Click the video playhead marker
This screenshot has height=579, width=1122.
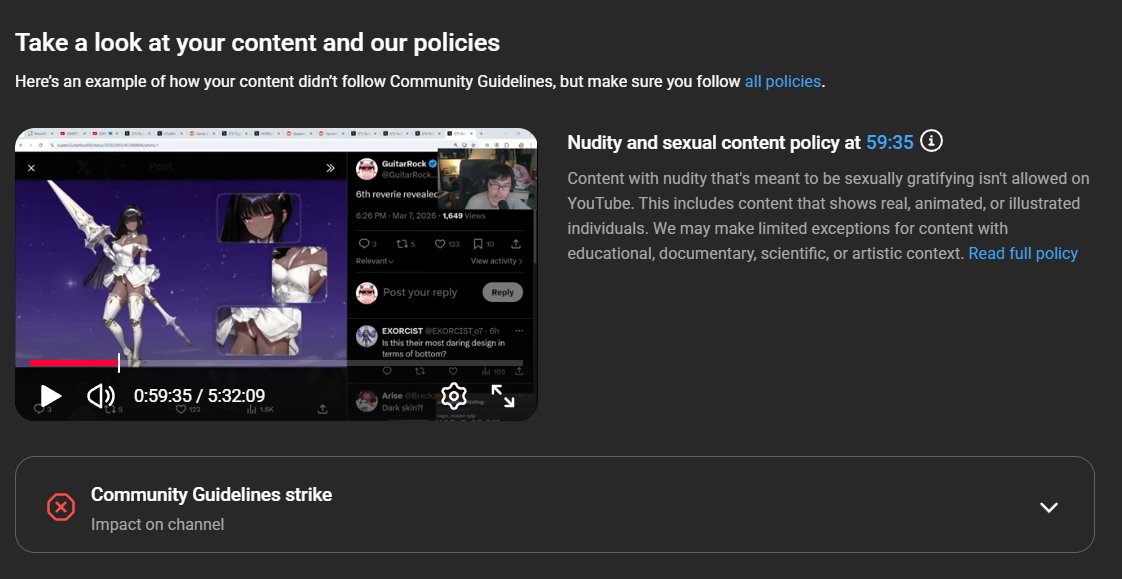[119, 364]
